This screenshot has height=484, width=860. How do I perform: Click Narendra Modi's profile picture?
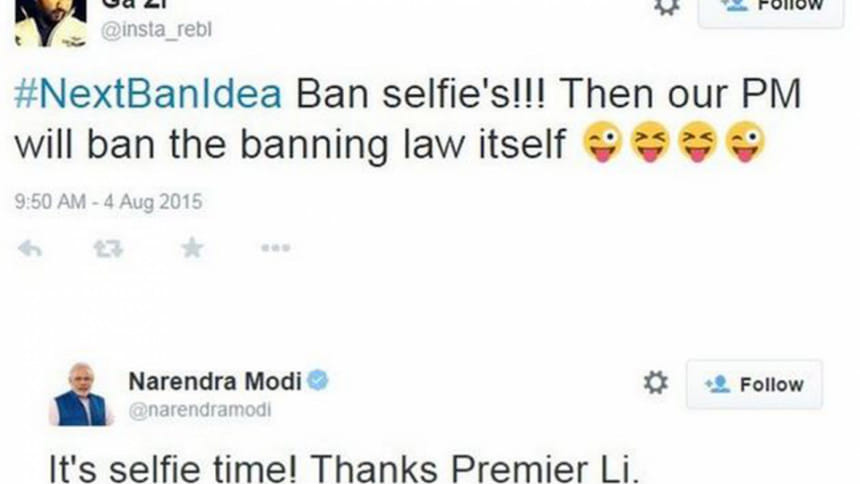(81, 394)
